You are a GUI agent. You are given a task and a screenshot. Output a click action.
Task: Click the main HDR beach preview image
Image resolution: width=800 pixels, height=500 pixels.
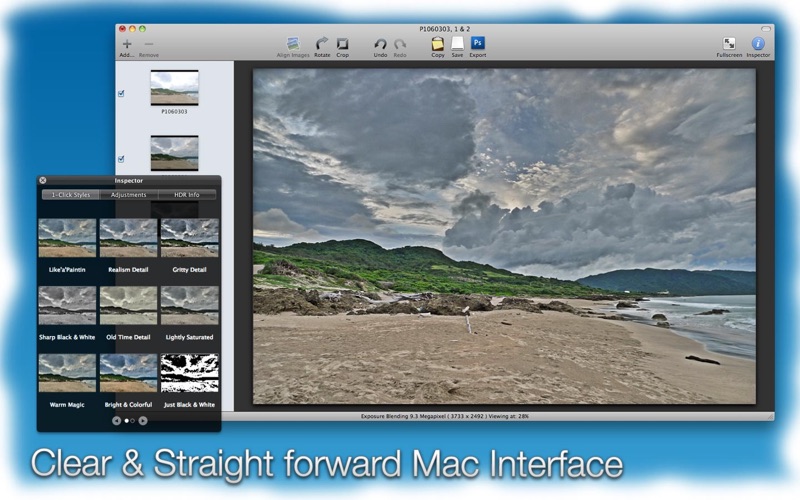tap(504, 236)
